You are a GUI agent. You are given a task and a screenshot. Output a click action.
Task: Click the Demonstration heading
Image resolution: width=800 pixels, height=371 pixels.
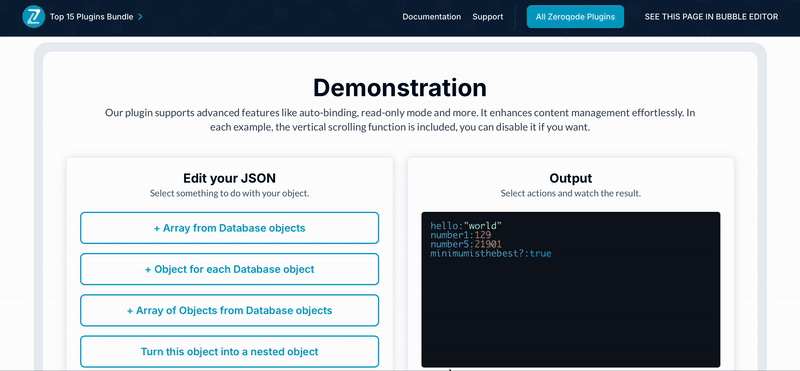pos(400,87)
